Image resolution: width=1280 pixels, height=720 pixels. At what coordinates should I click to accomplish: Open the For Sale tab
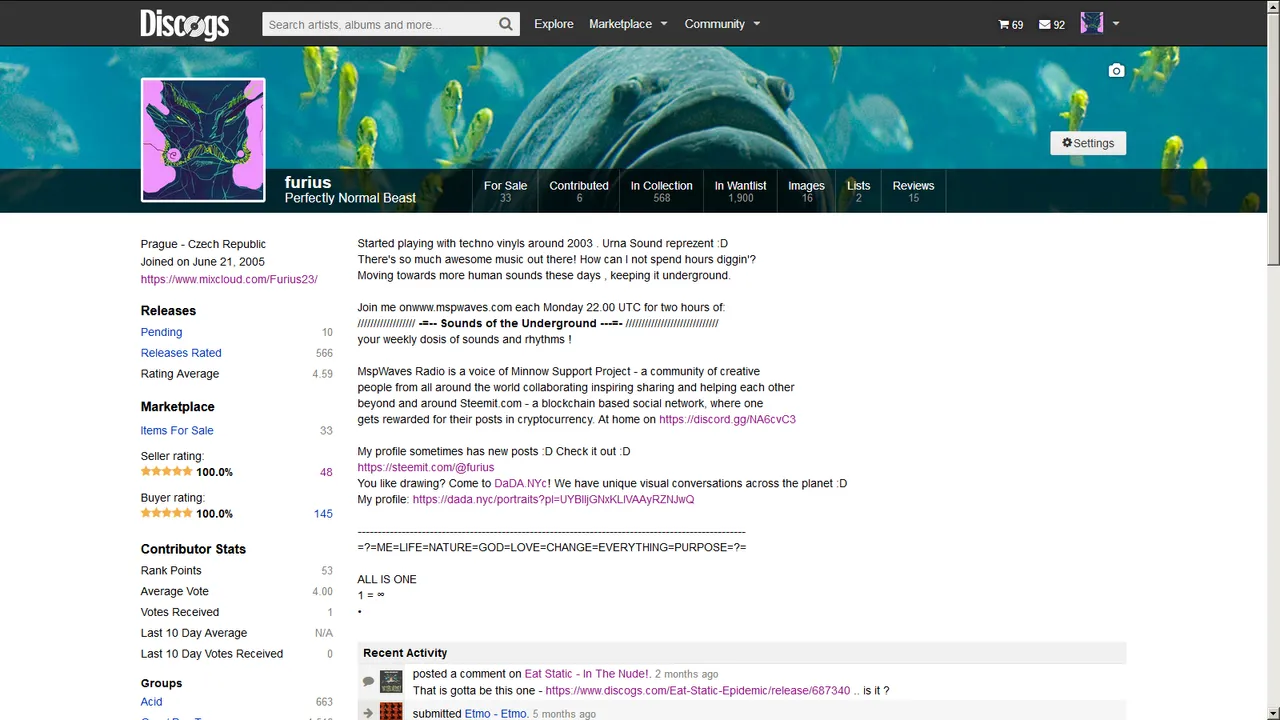click(x=505, y=191)
